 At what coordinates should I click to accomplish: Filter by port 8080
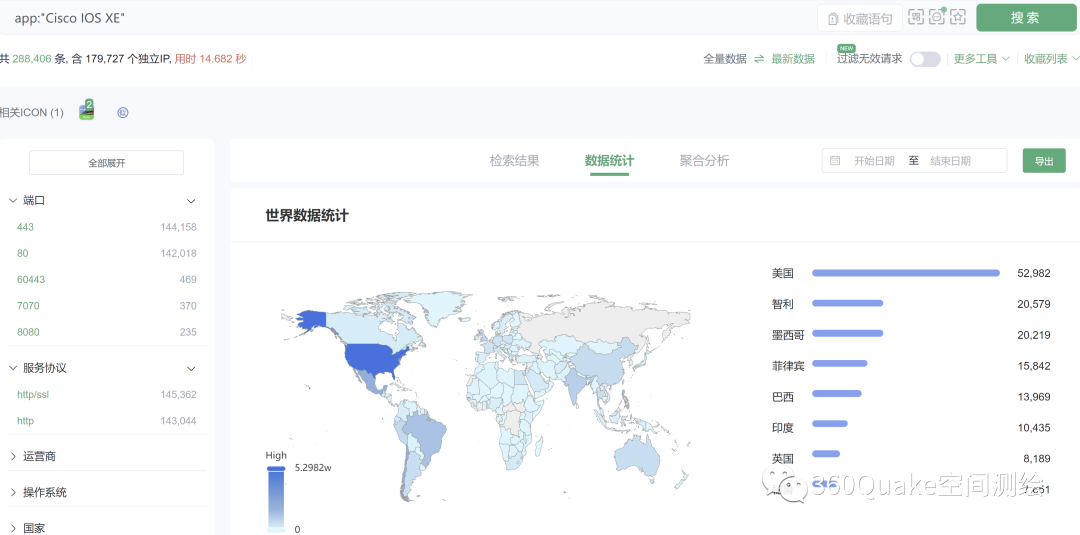pyautogui.click(x=28, y=332)
